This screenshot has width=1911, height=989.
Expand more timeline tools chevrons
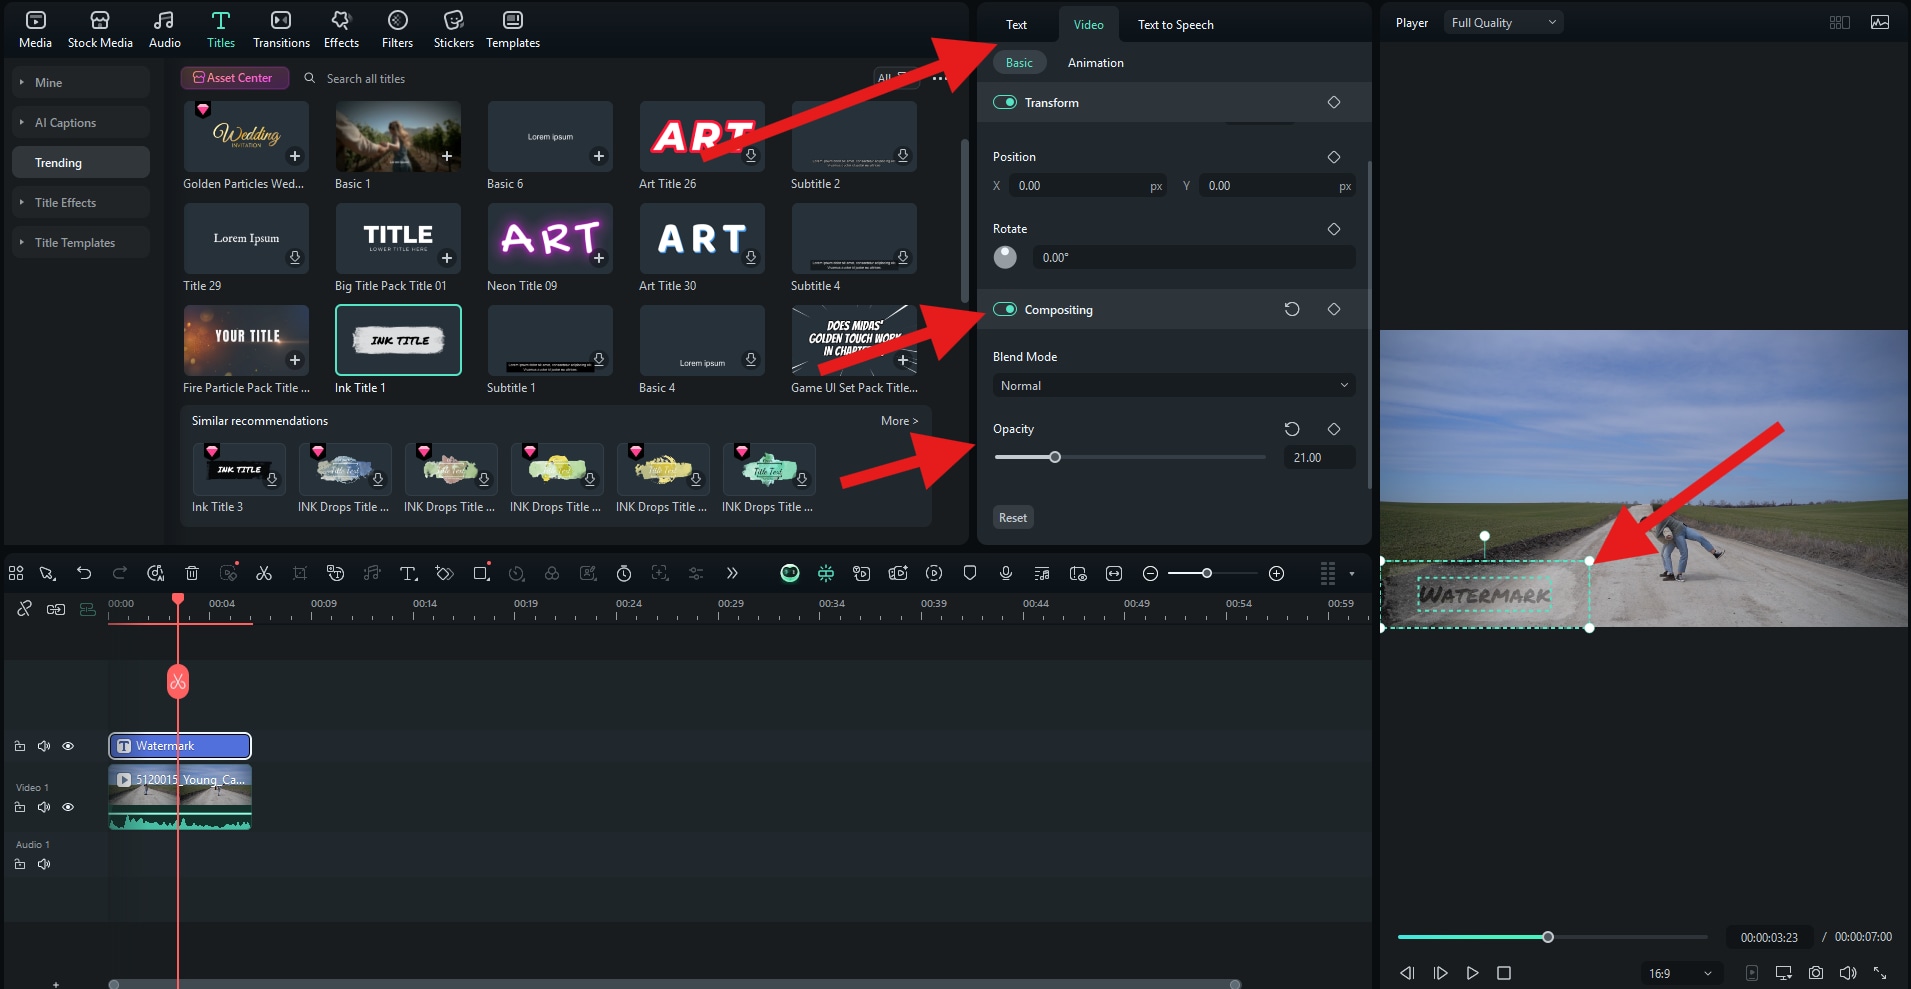[732, 573]
